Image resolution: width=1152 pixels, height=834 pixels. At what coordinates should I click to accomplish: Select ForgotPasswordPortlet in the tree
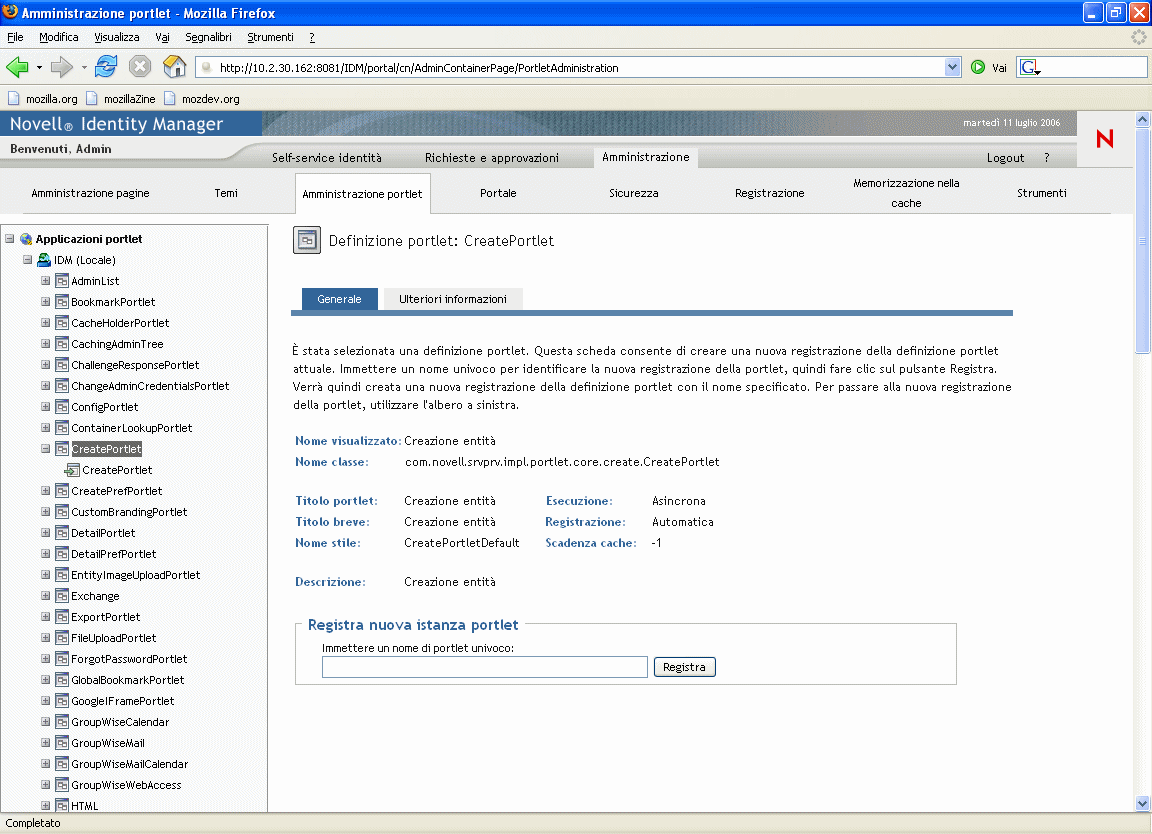129,659
